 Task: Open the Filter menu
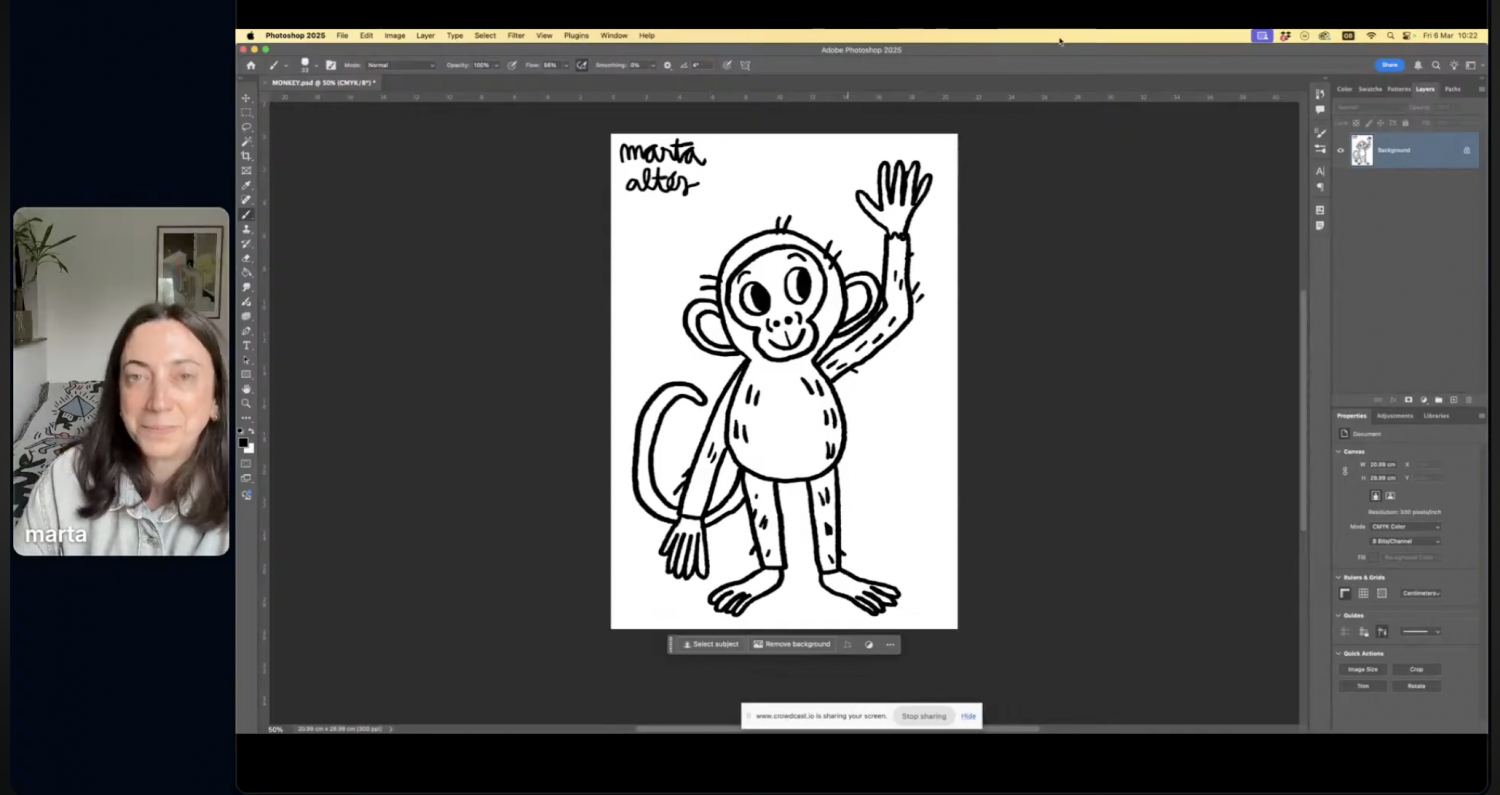[515, 35]
